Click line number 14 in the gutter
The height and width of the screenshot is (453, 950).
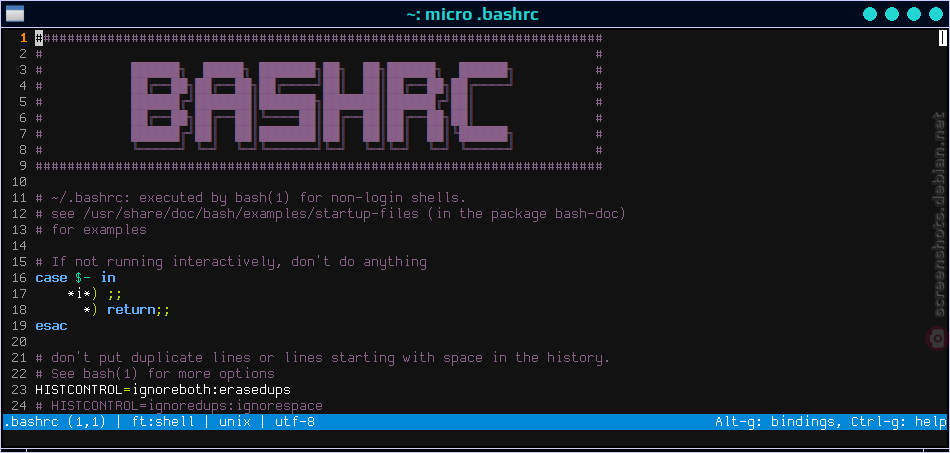[19, 246]
